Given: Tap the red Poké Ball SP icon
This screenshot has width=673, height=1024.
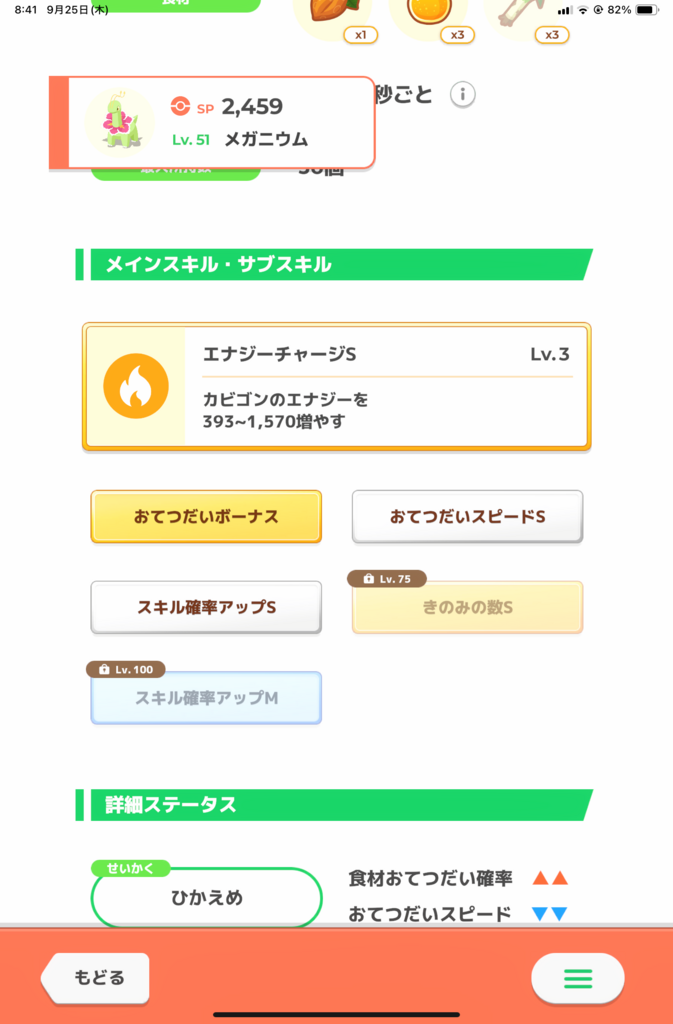Looking at the screenshot, I should click(x=180, y=106).
